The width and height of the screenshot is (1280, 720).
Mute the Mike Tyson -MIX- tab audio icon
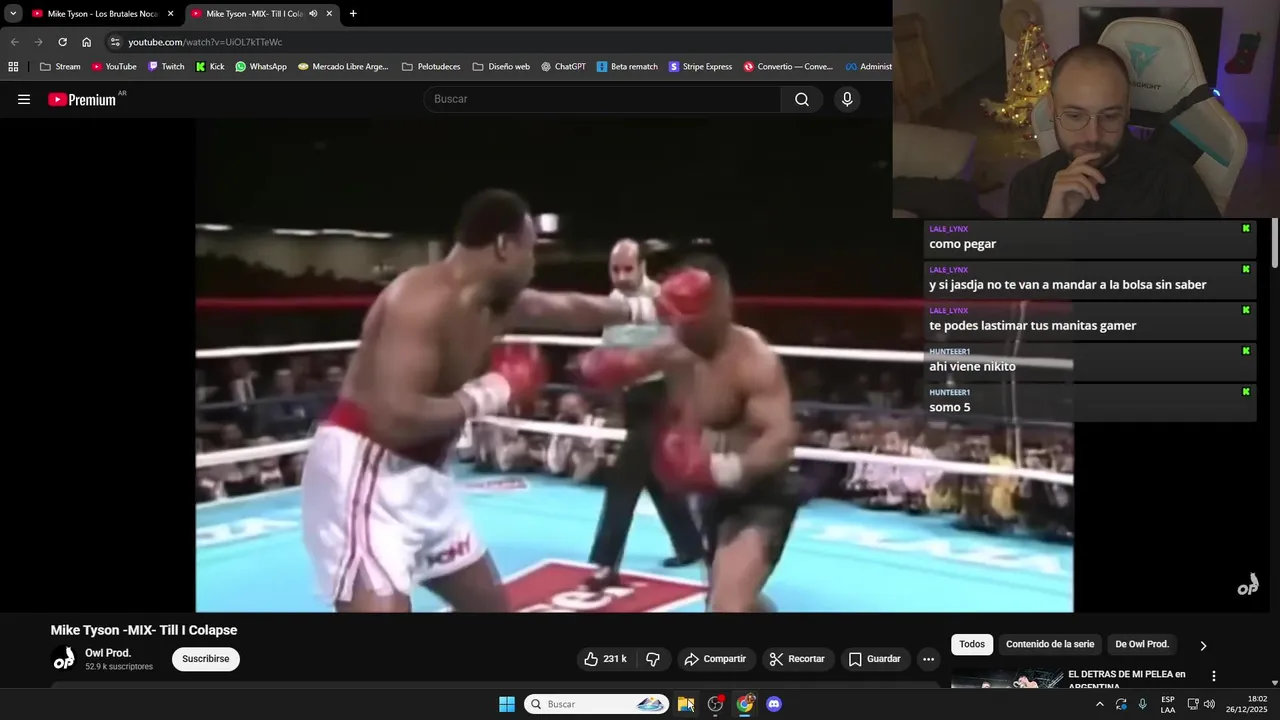pyautogui.click(x=313, y=14)
